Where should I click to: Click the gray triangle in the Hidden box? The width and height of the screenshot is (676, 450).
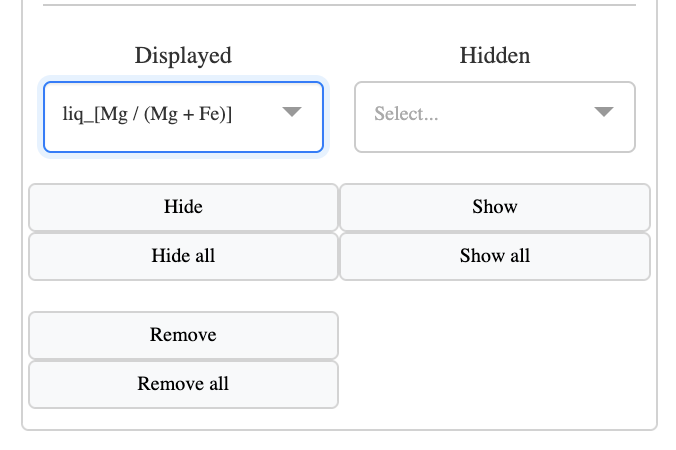point(604,112)
